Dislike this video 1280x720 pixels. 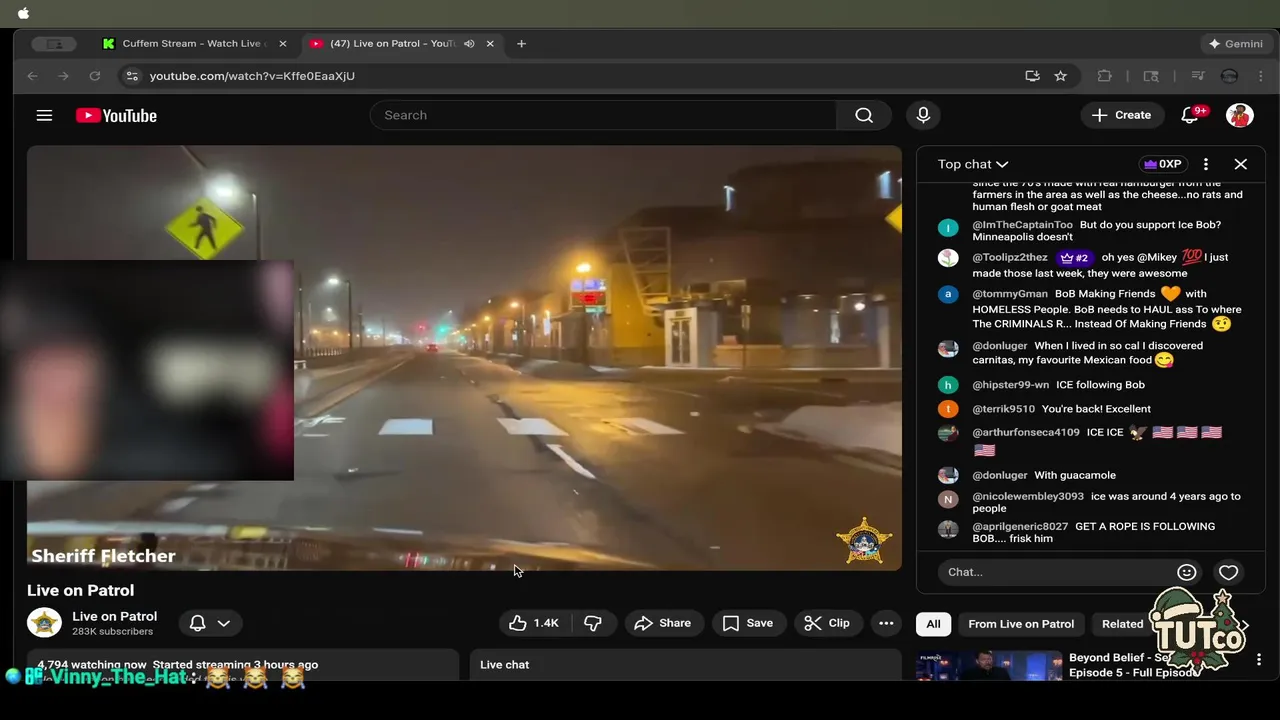point(593,623)
